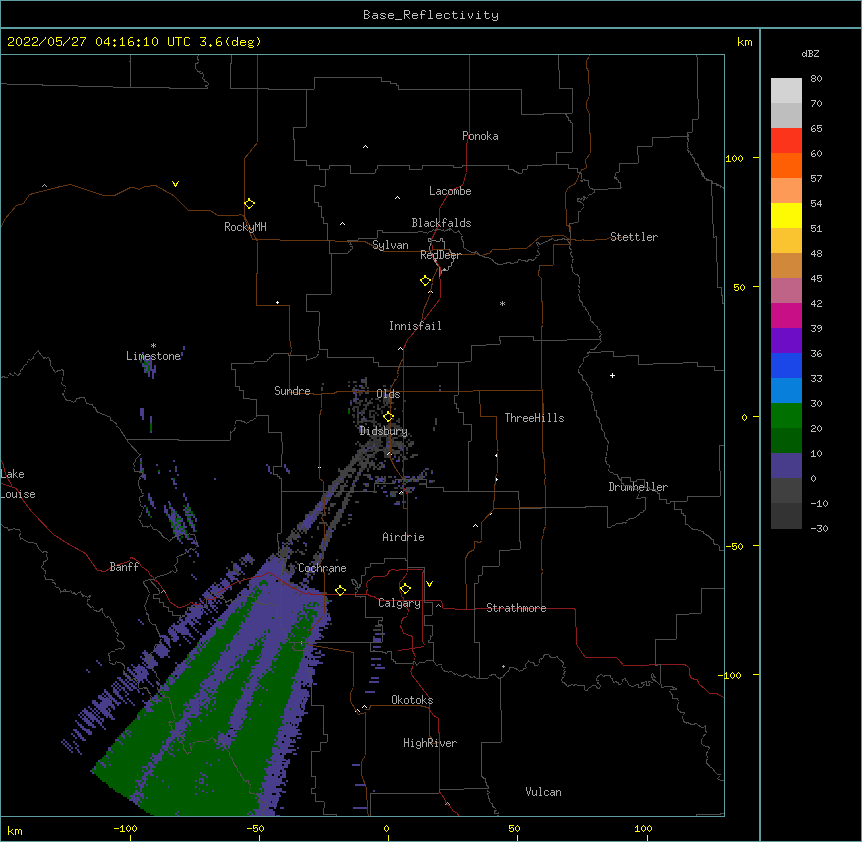Click the Strathmore city label
862x842 pixels.
click(x=516, y=608)
